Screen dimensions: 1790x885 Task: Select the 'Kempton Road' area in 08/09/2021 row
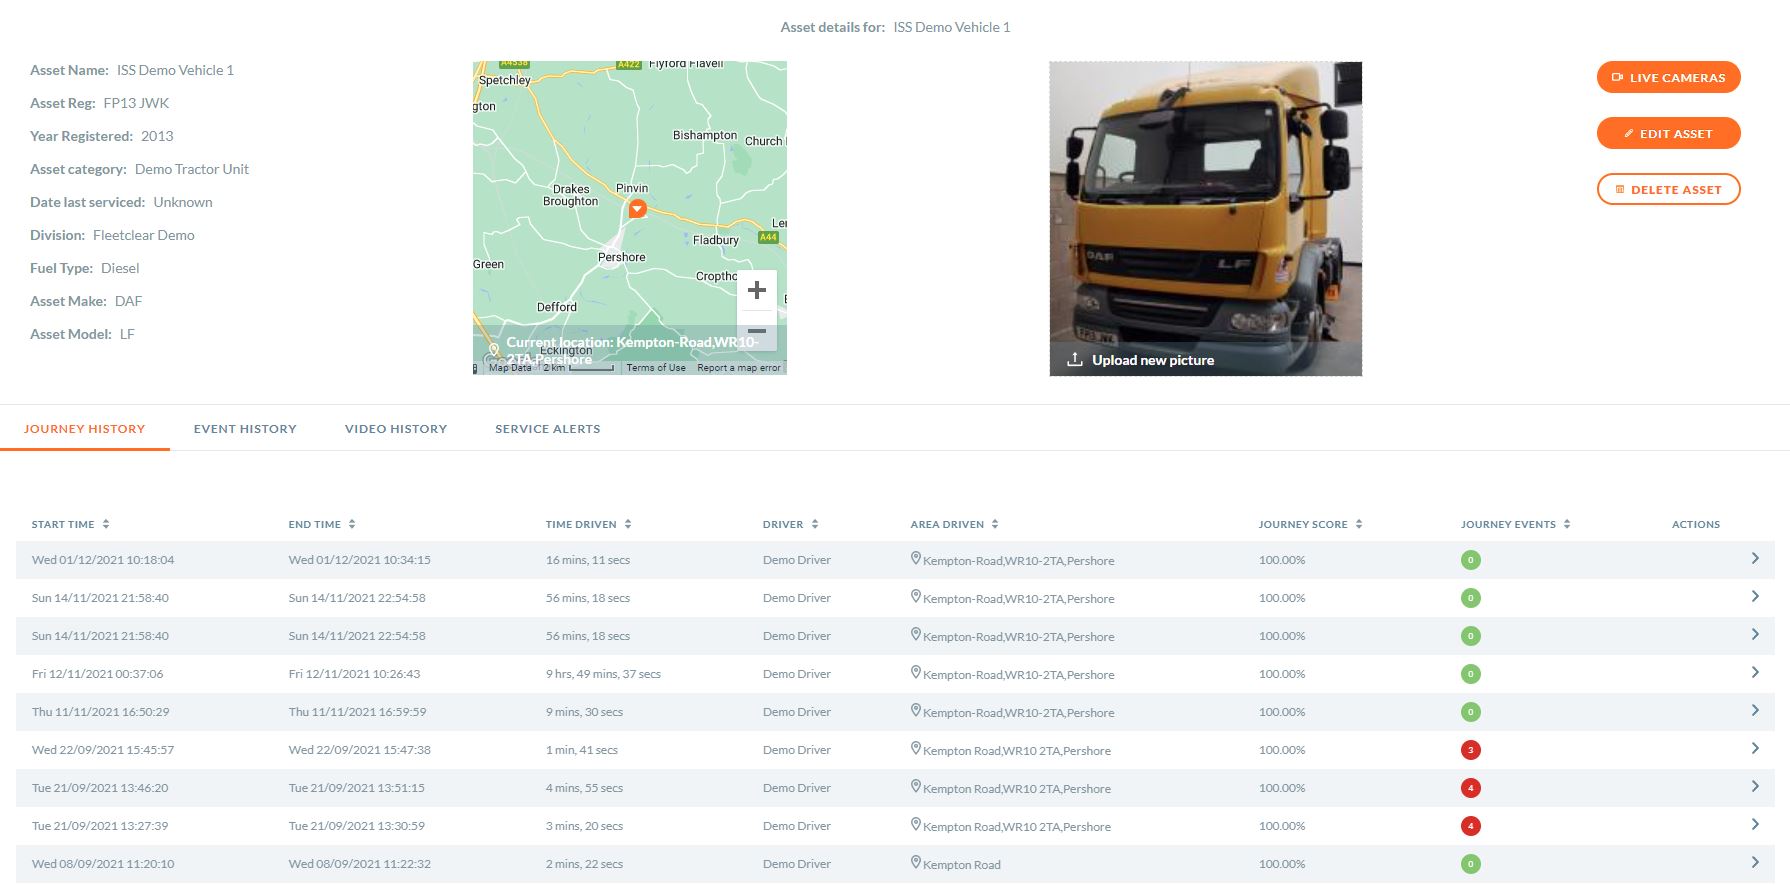coord(961,865)
